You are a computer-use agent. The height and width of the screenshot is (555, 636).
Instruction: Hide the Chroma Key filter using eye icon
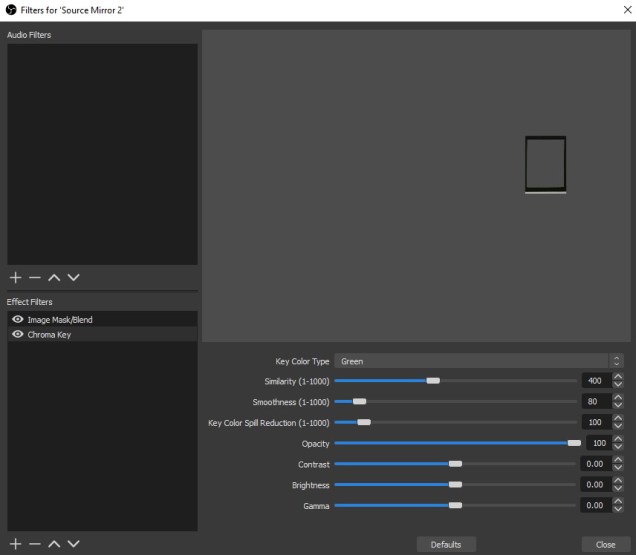pyautogui.click(x=18, y=335)
